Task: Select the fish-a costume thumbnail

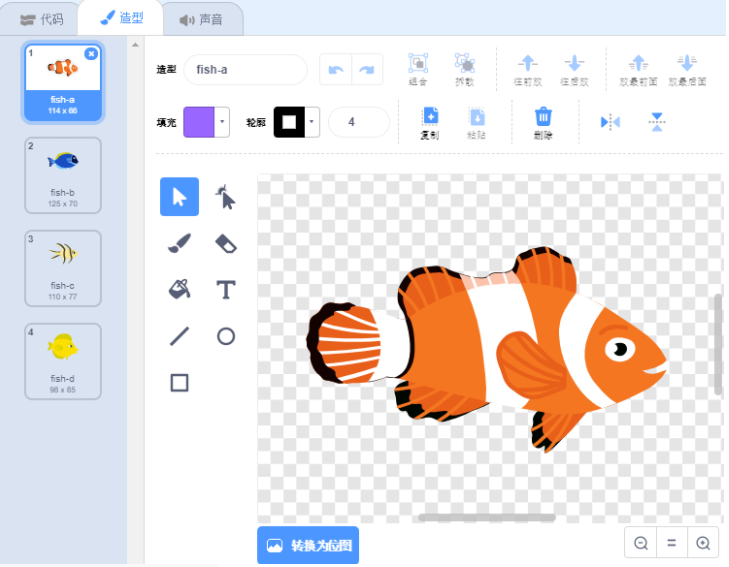Action: coord(63,82)
